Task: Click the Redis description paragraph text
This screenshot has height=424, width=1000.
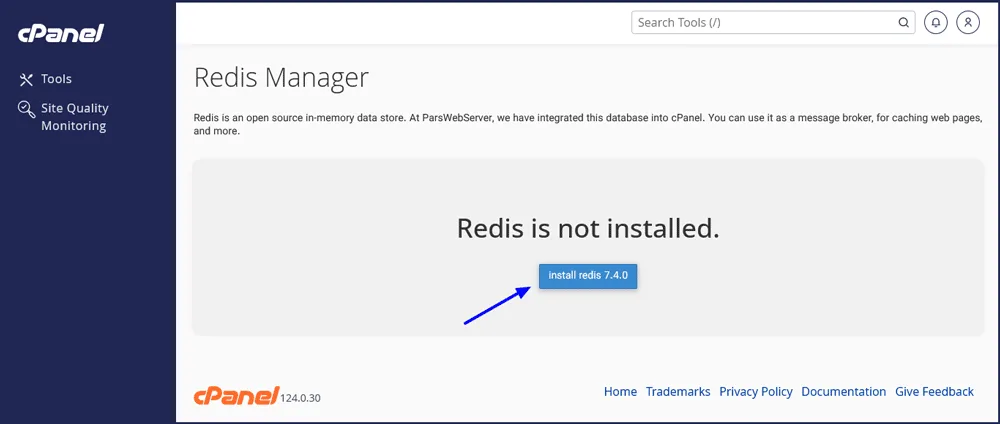Action: (x=582, y=124)
